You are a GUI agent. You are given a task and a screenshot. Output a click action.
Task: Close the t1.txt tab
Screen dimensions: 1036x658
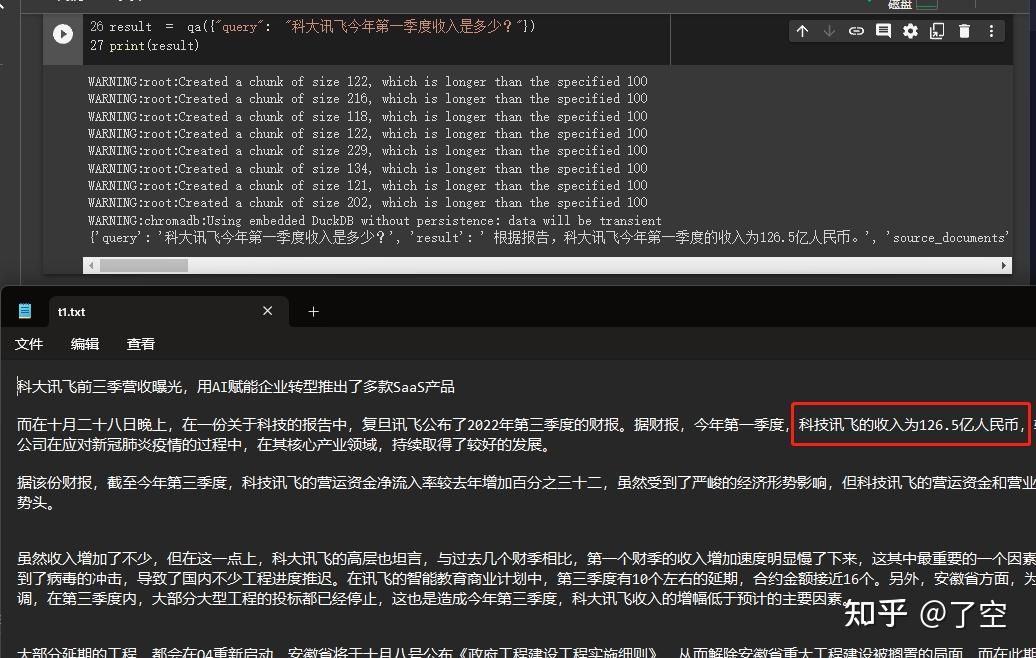point(267,311)
